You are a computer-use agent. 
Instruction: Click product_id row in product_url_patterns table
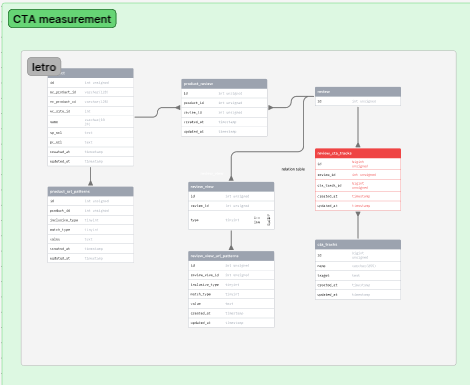pyautogui.click(x=90, y=211)
